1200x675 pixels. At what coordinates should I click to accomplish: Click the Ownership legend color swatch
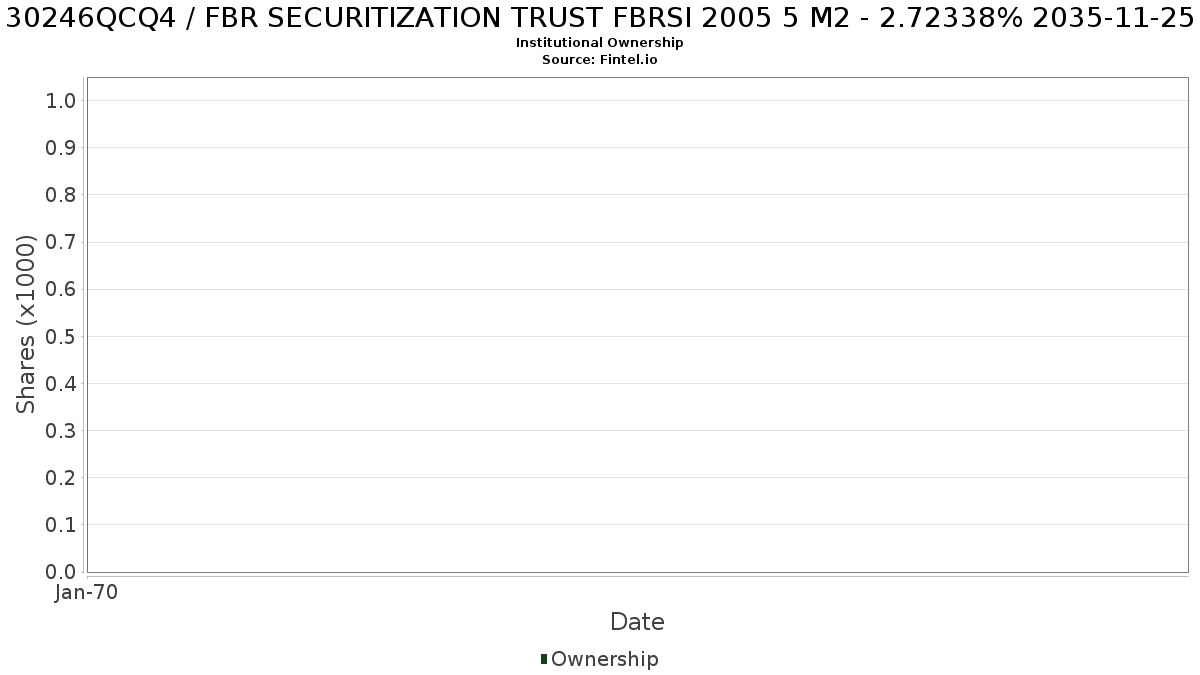coord(544,659)
